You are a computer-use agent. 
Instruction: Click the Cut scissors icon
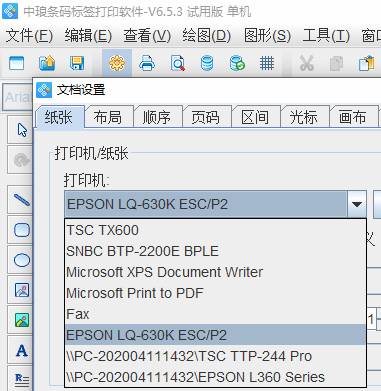[x=307, y=63]
